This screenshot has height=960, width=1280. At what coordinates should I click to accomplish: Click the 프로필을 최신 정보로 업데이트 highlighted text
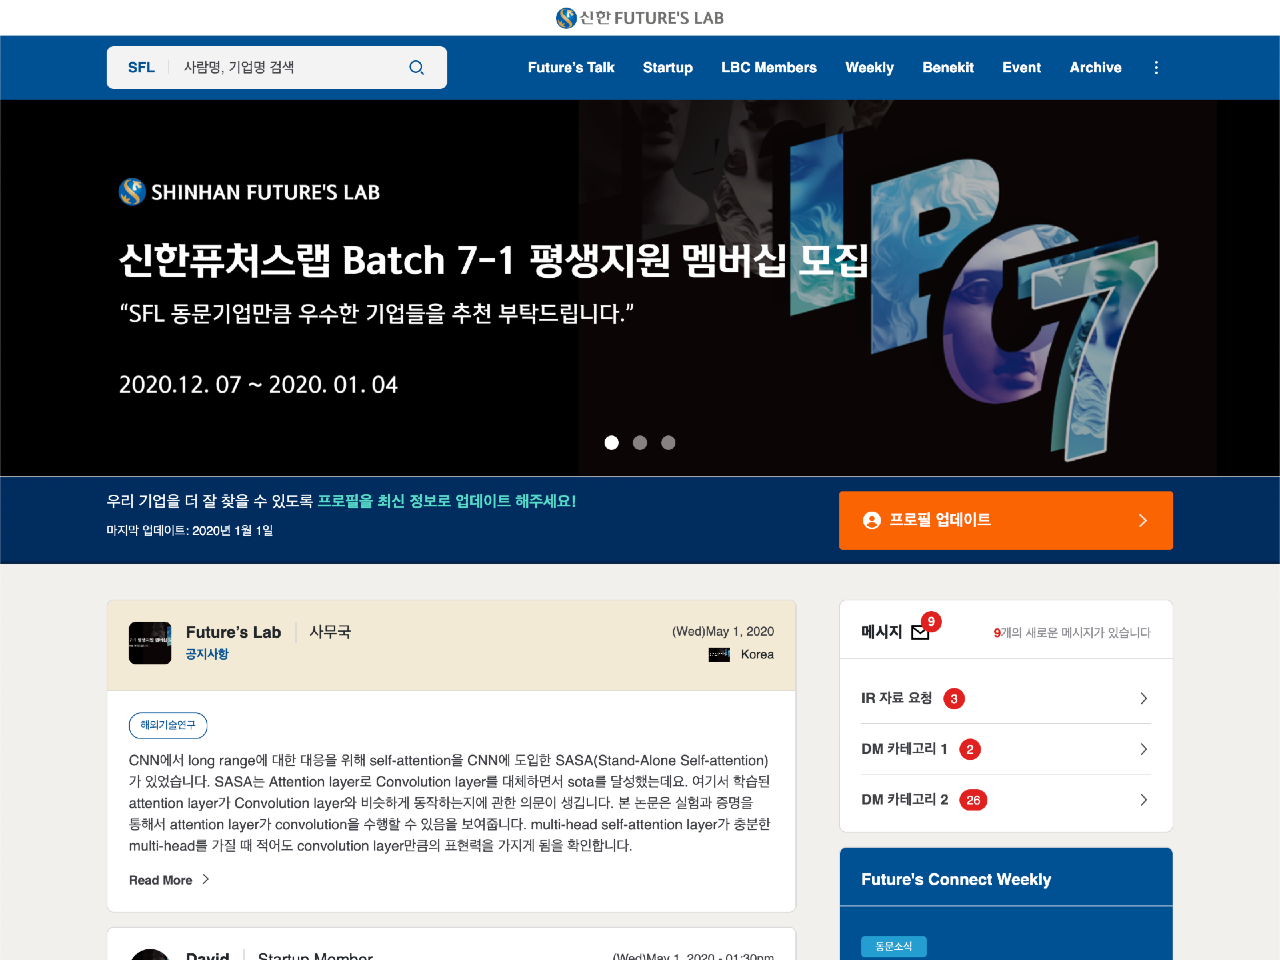pos(447,500)
